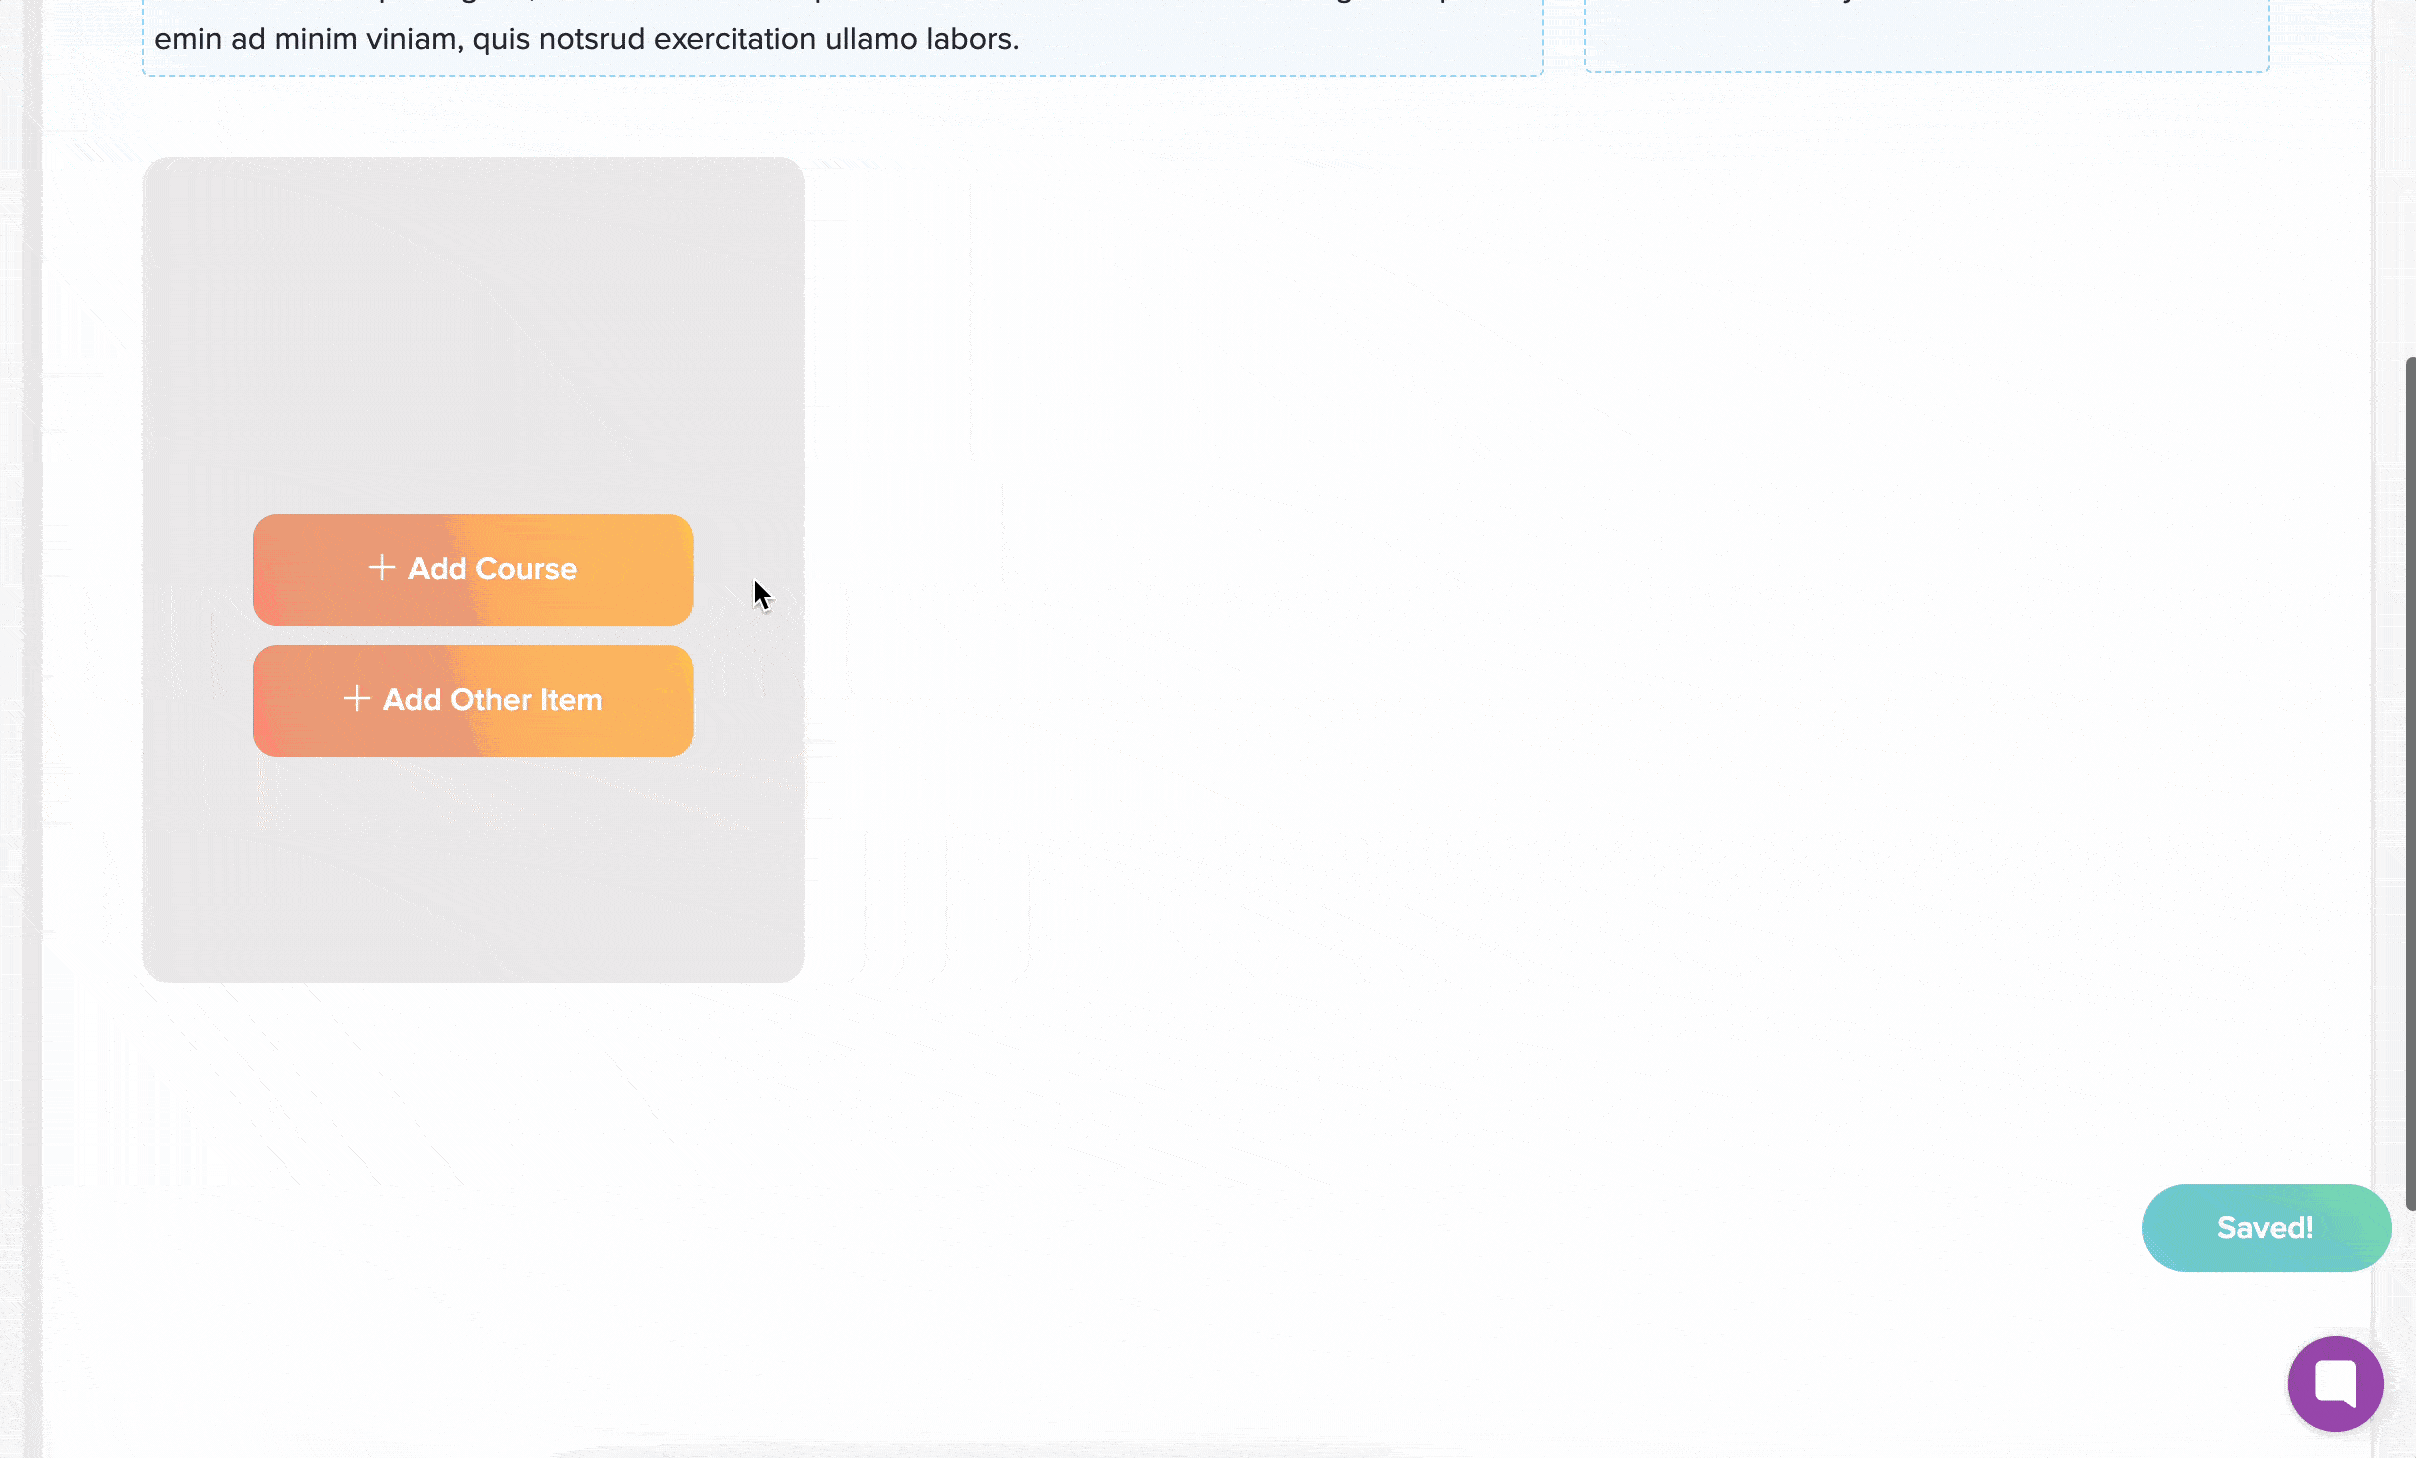Click empty white space right of gray card
2416x1458 pixels.
click(1500, 570)
